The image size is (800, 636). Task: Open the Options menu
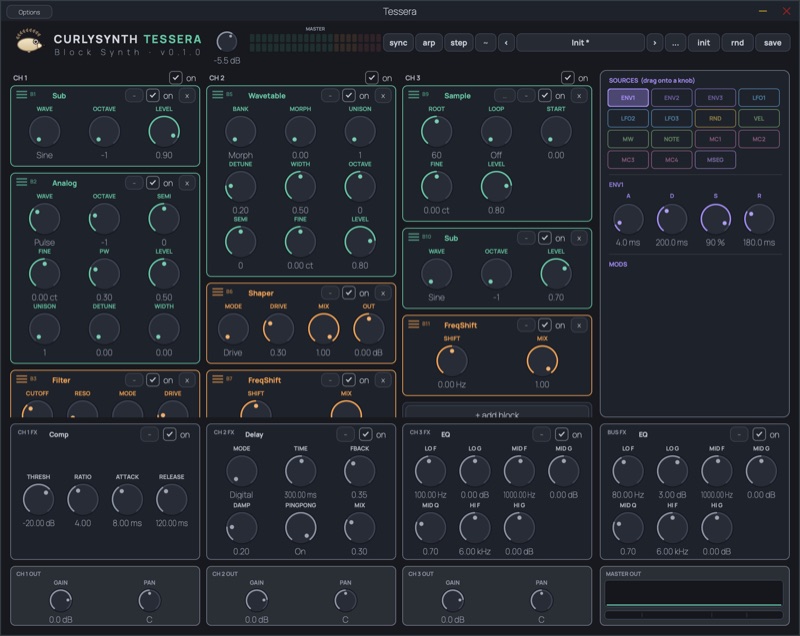(x=29, y=12)
